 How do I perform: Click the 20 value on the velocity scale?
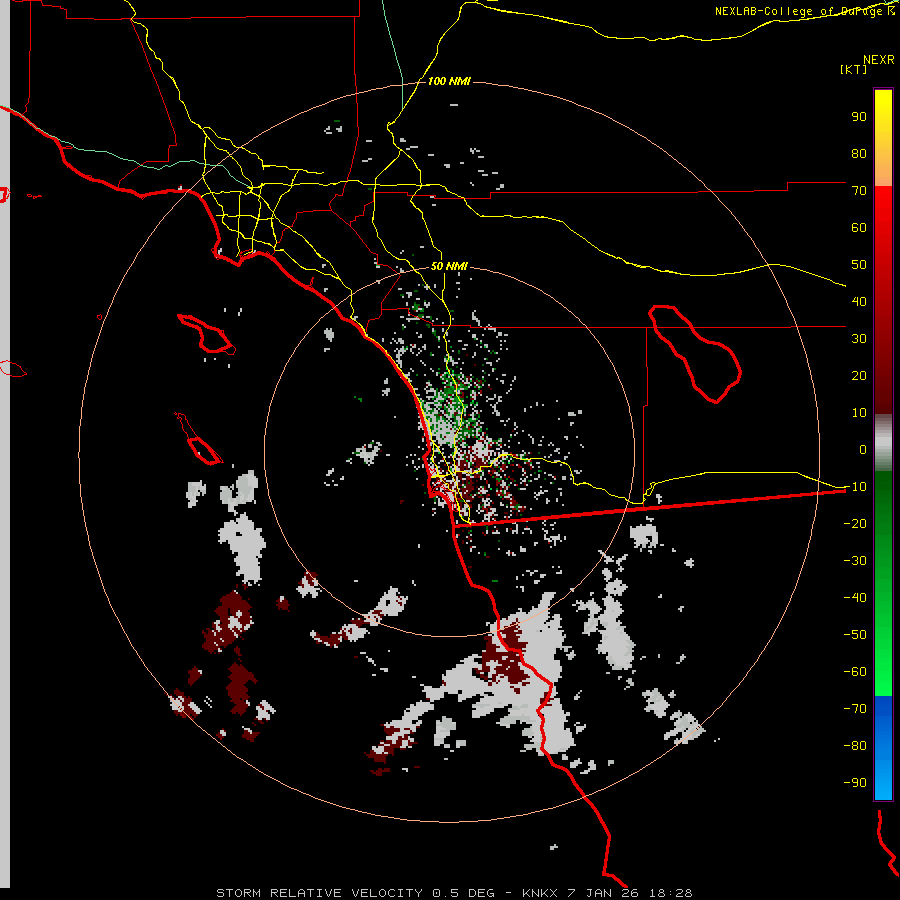[859, 376]
